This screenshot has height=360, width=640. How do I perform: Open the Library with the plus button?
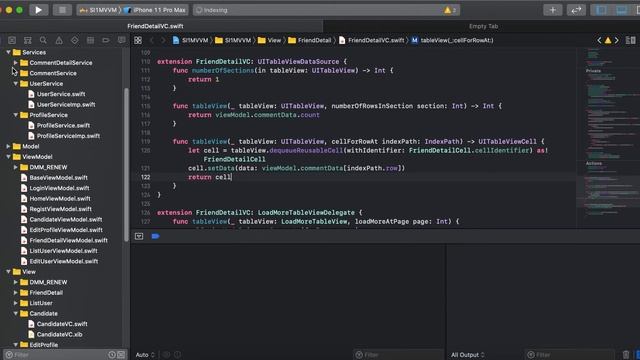coord(552,10)
